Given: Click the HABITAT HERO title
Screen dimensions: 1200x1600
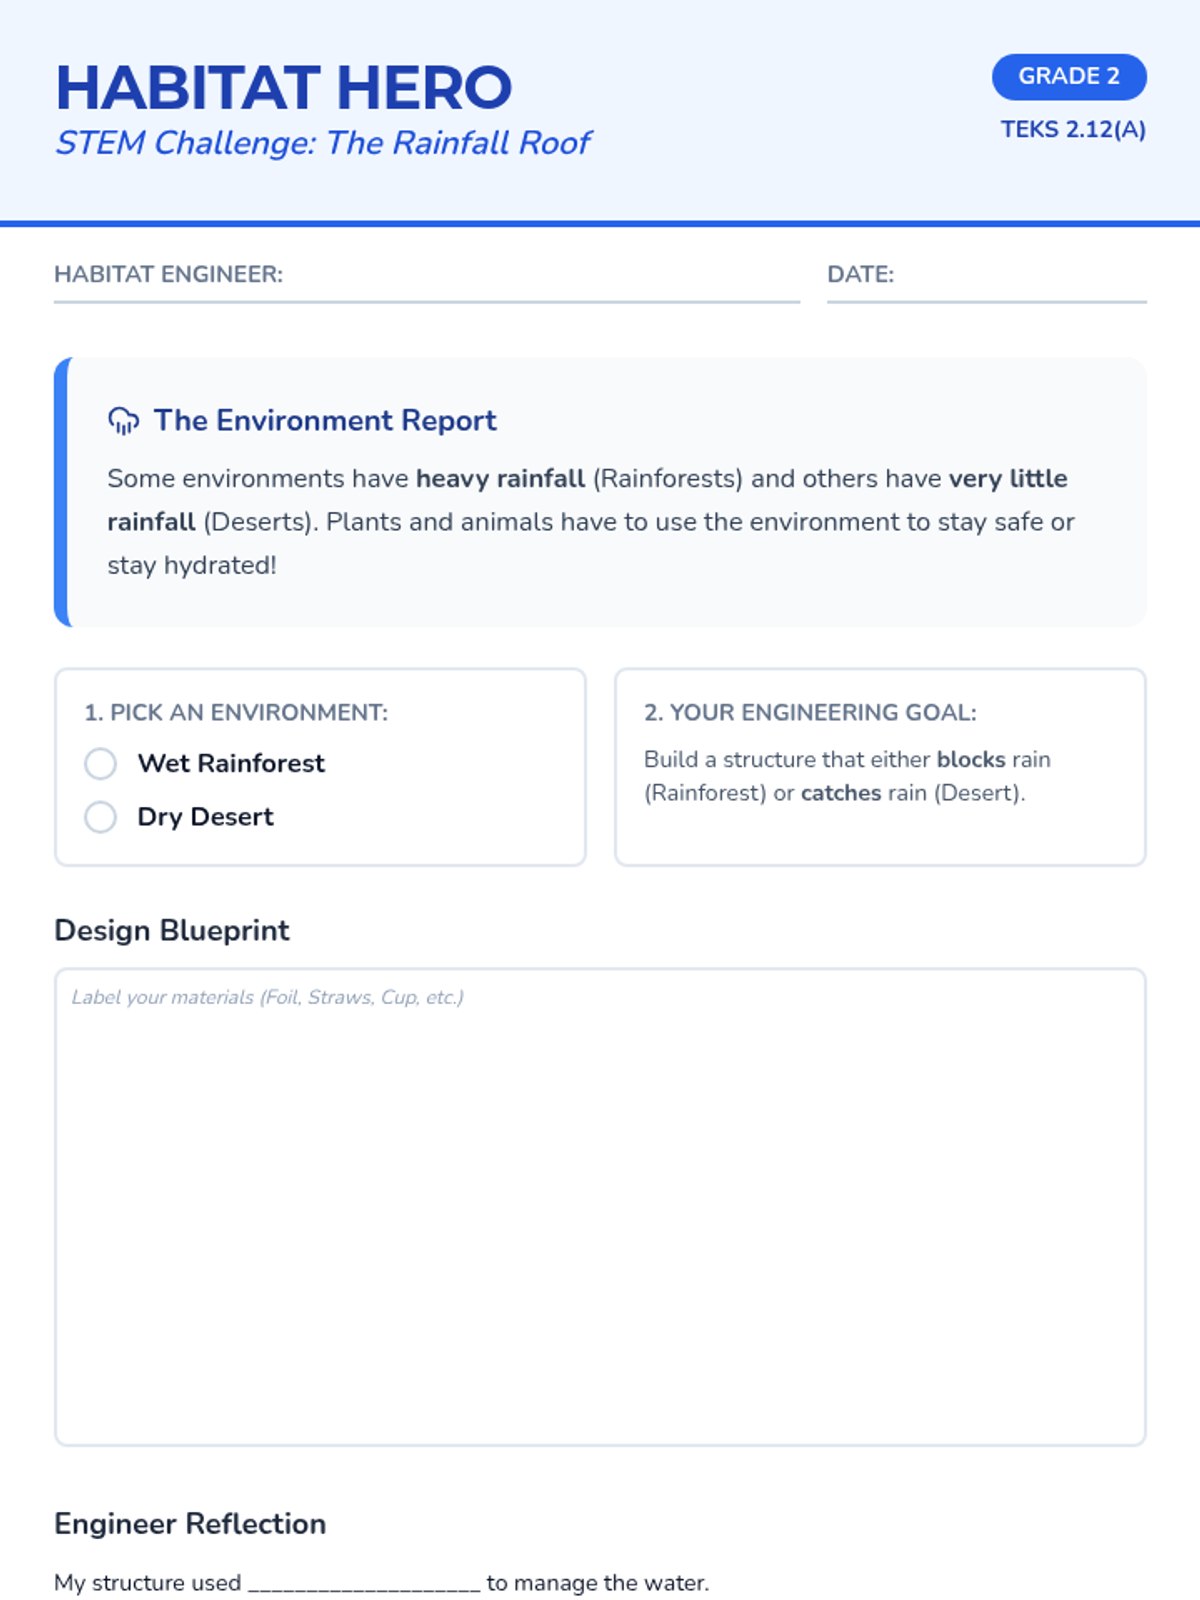Looking at the screenshot, I should [284, 88].
